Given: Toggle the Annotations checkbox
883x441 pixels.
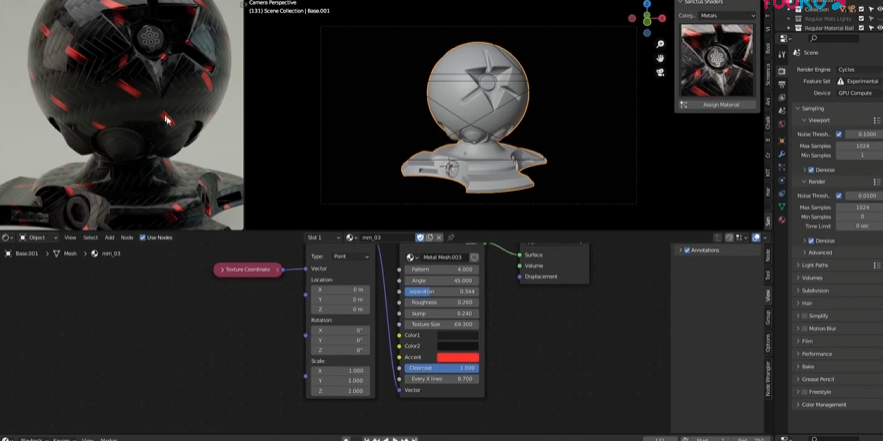Looking at the screenshot, I should coord(687,250).
